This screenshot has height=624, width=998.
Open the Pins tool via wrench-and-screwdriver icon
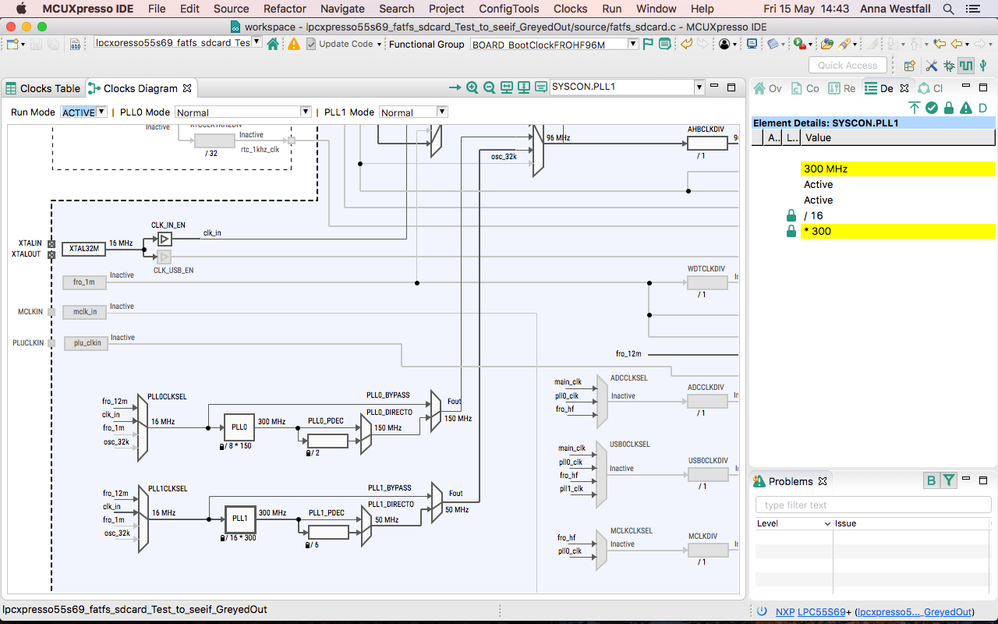(x=932, y=65)
